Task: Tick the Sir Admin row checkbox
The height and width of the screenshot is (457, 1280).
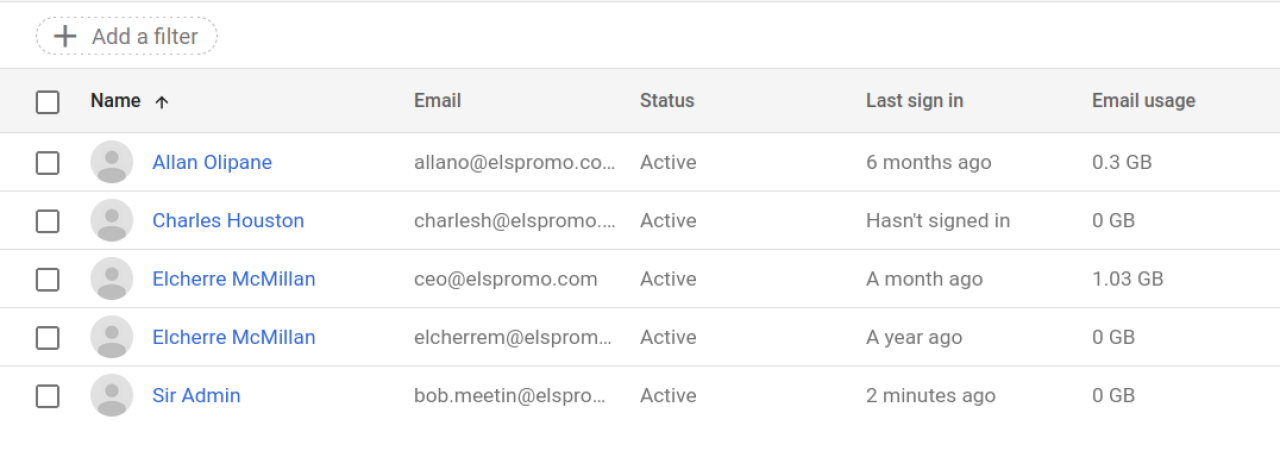Action: pyautogui.click(x=48, y=396)
